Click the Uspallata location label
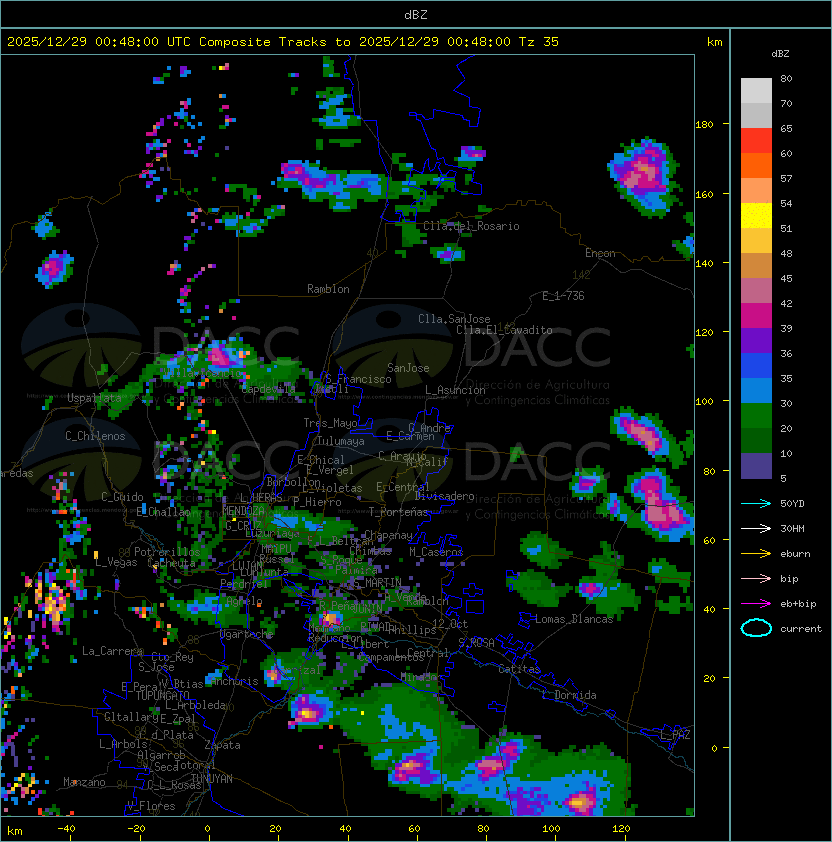 [x=95, y=398]
